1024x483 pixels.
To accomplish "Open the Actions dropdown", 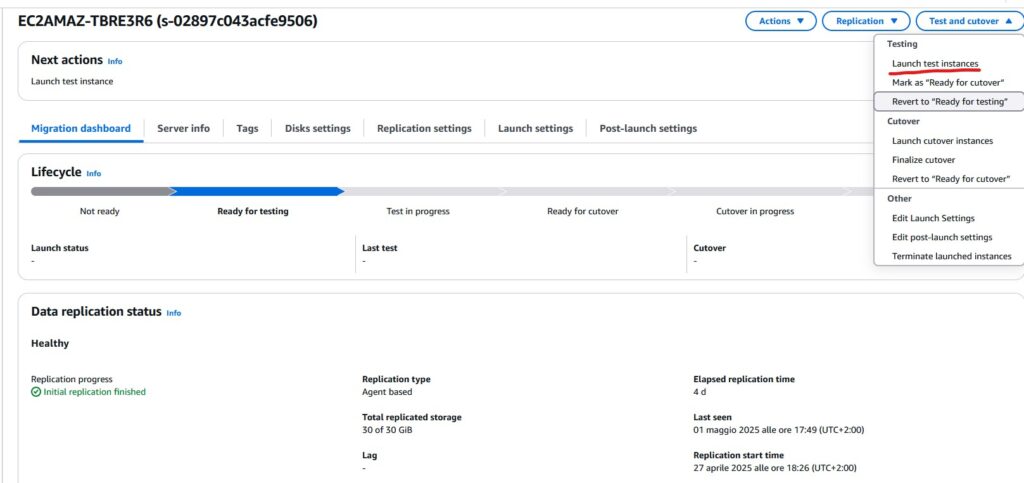I will (781, 21).
